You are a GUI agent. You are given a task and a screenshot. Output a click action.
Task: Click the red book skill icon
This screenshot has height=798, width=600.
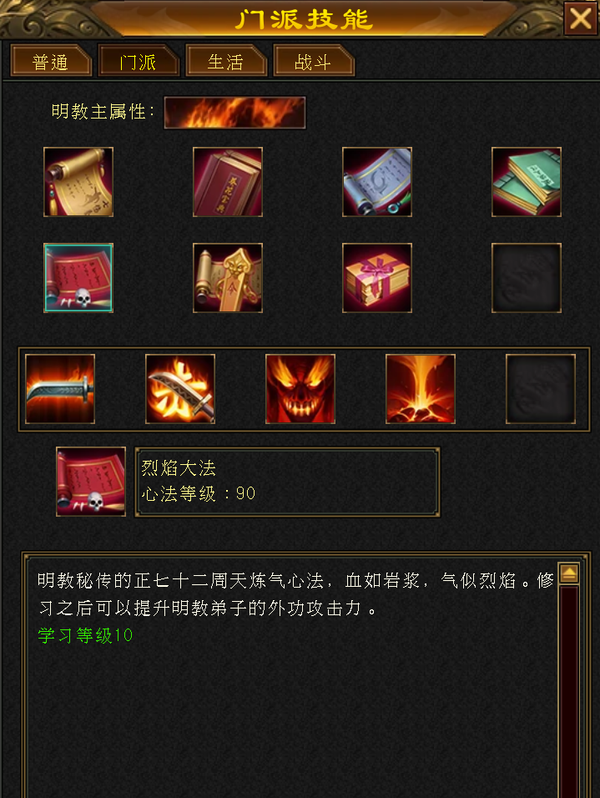coord(228,182)
